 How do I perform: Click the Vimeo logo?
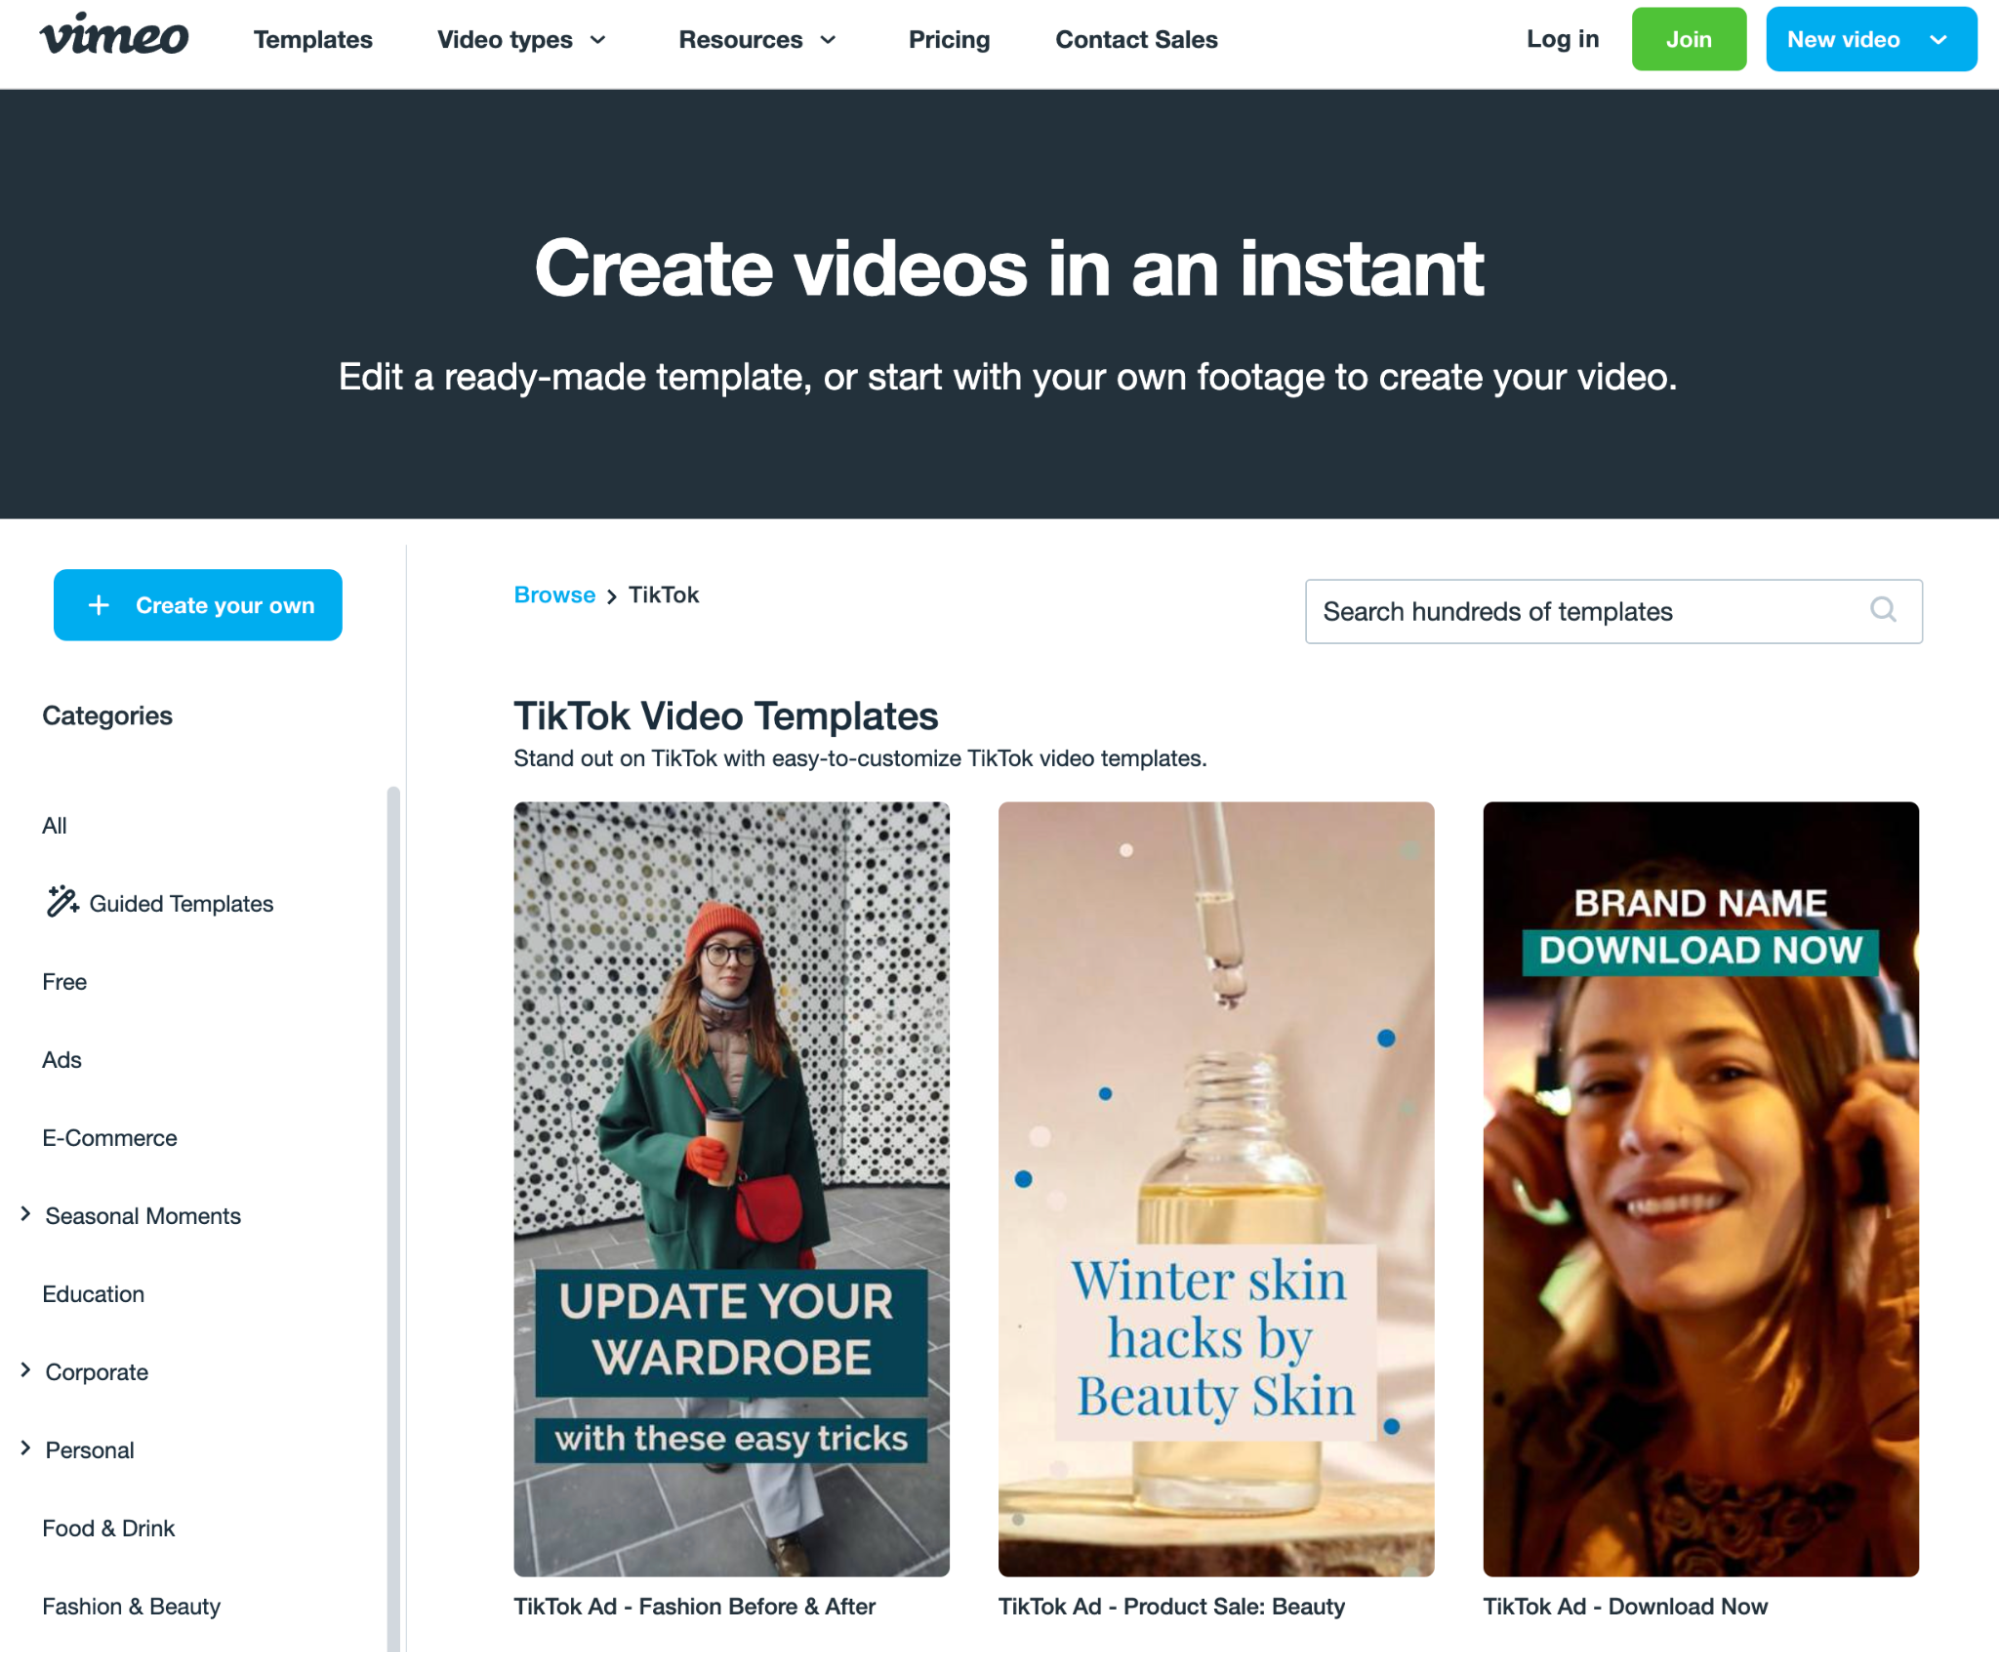click(x=114, y=37)
